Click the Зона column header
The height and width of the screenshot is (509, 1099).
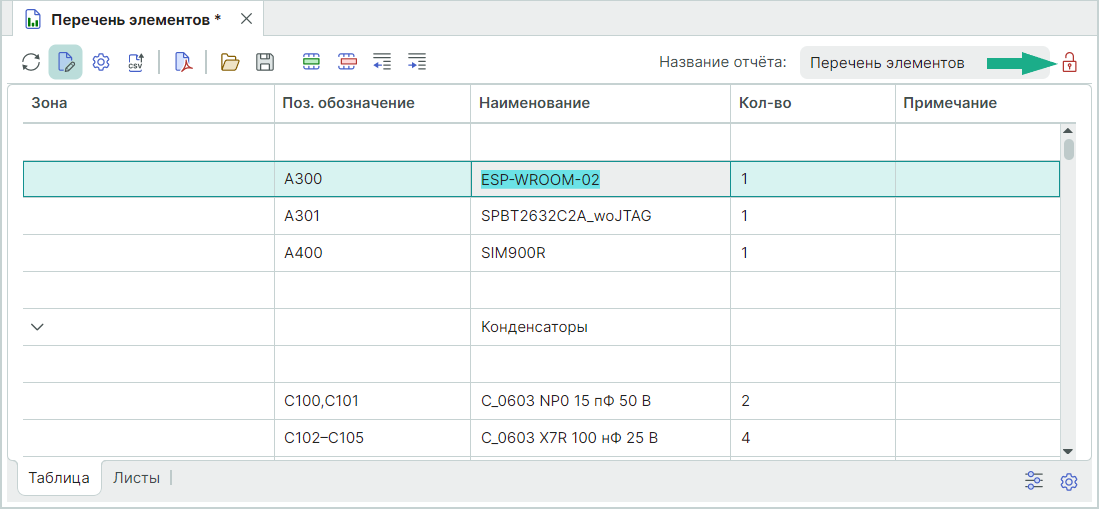(149, 103)
